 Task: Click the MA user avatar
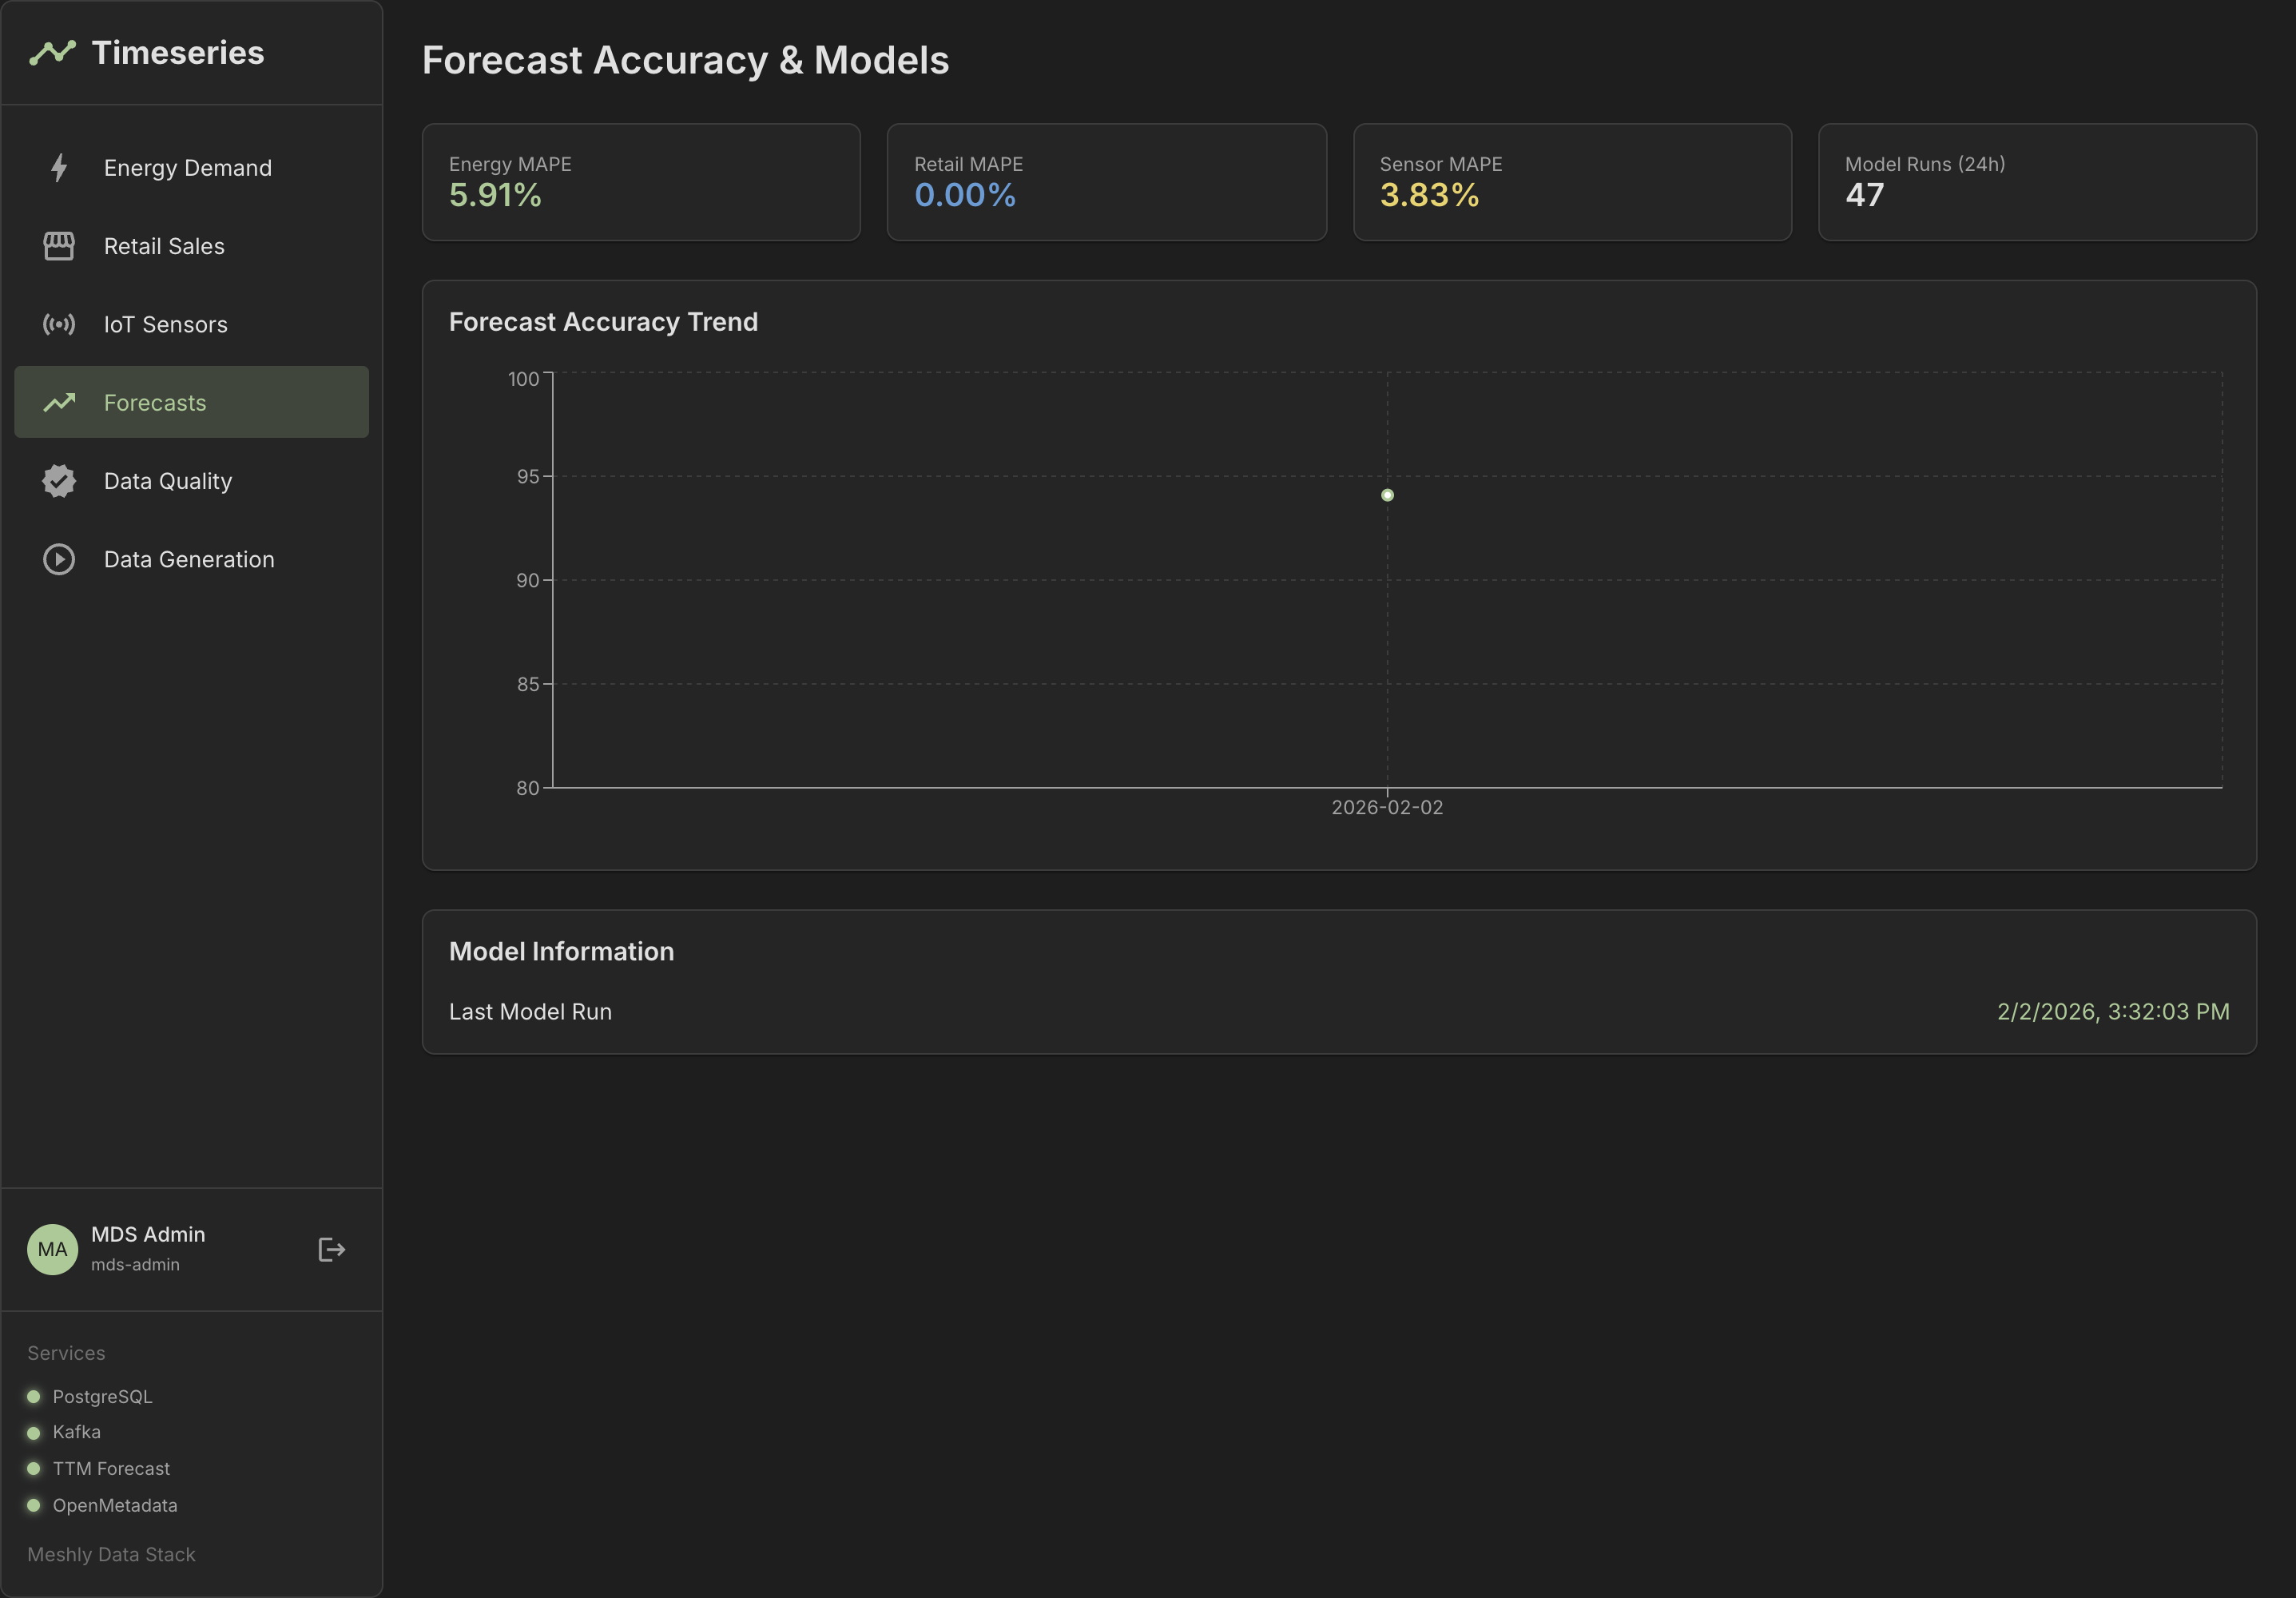[52, 1249]
